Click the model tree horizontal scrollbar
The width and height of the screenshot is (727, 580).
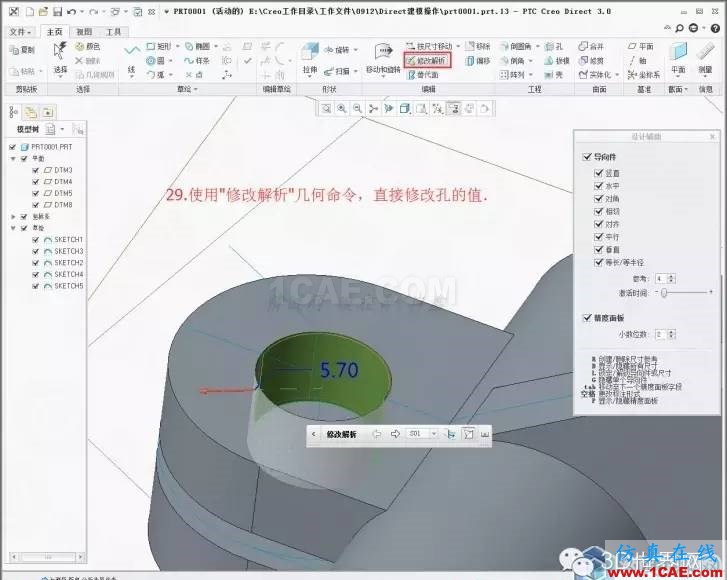(x=48, y=556)
